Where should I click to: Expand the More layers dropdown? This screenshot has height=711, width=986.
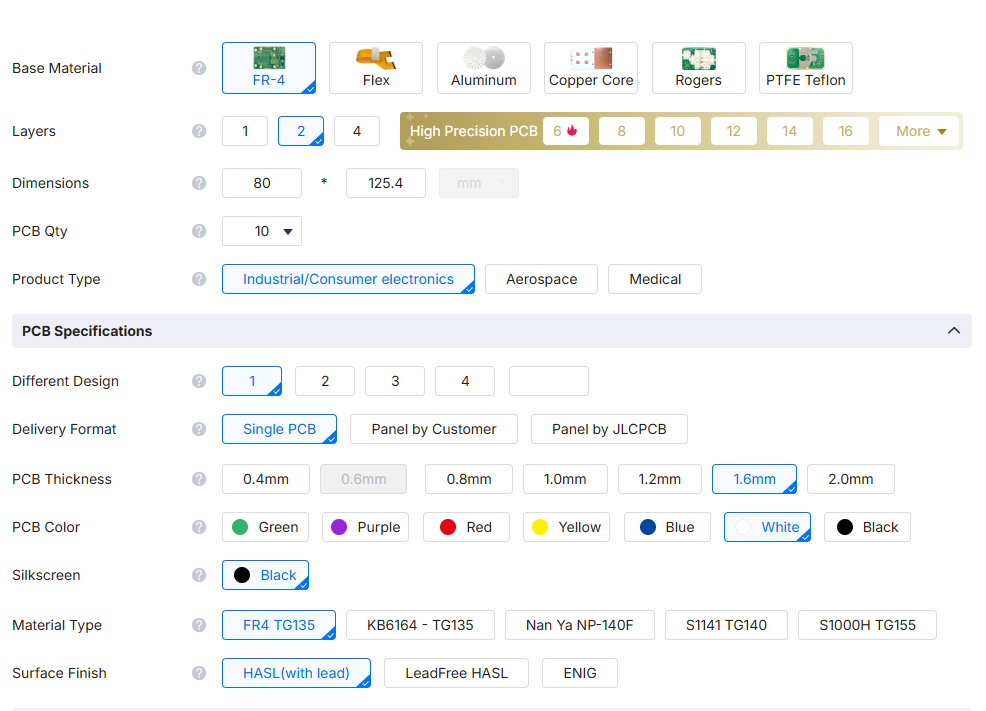click(921, 131)
